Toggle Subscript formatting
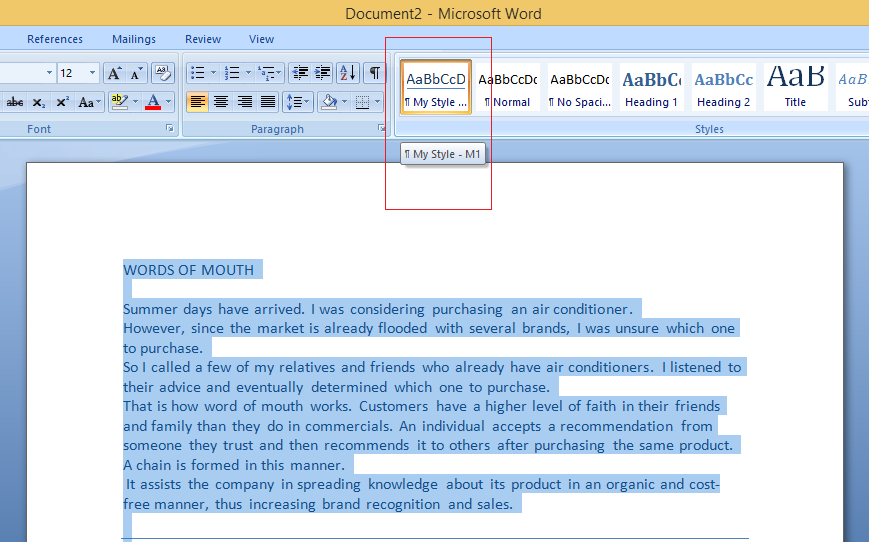The image size is (869, 542). pyautogui.click(x=38, y=102)
